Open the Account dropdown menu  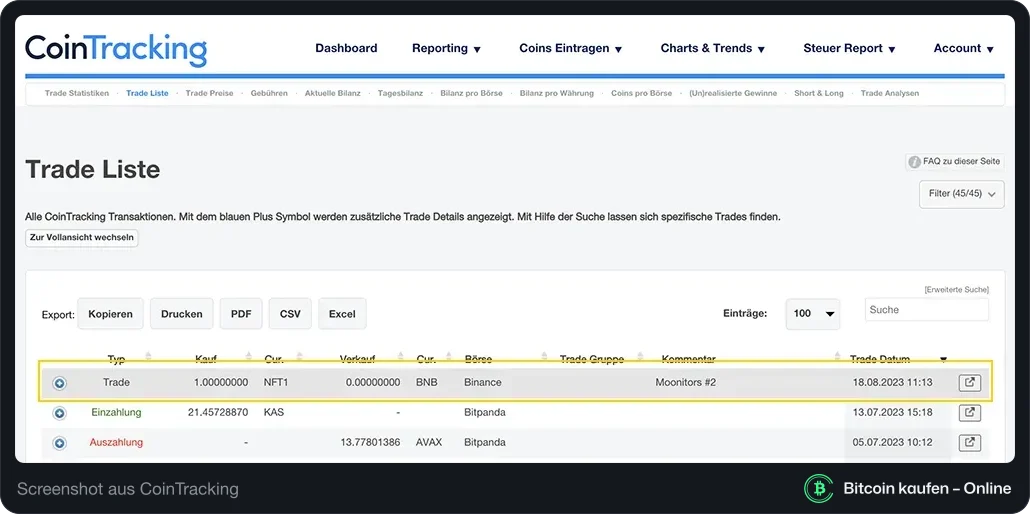click(964, 48)
